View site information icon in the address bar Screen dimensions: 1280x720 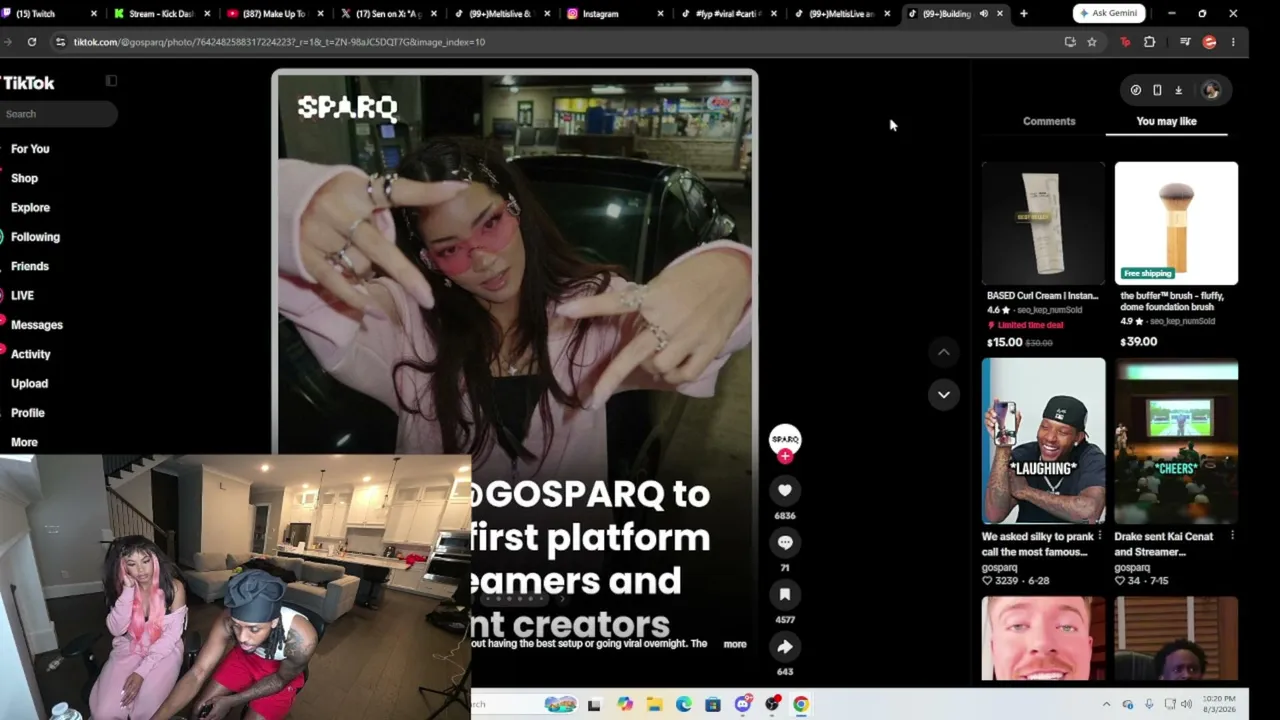coord(60,42)
